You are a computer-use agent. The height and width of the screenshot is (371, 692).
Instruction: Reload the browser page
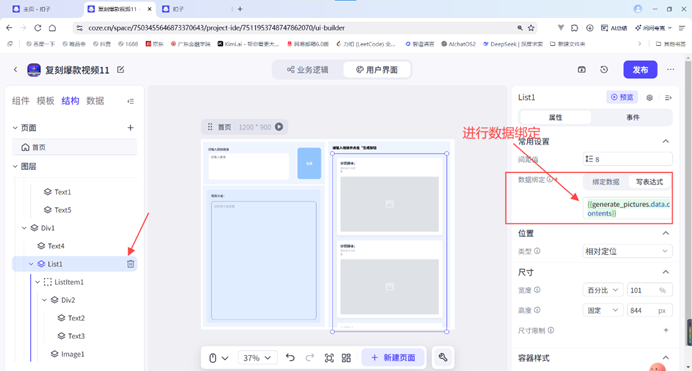pyautogui.click(x=38, y=28)
